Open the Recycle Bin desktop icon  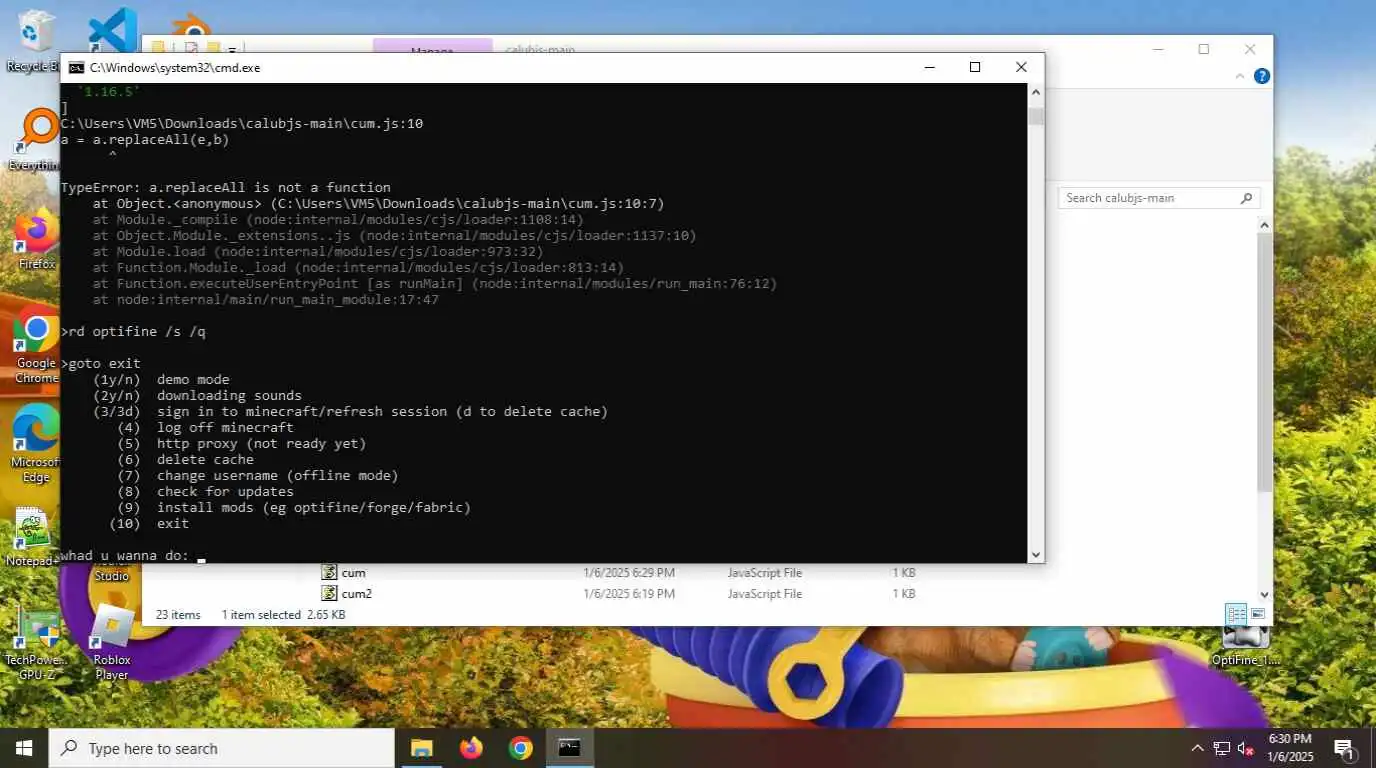[x=34, y=40]
